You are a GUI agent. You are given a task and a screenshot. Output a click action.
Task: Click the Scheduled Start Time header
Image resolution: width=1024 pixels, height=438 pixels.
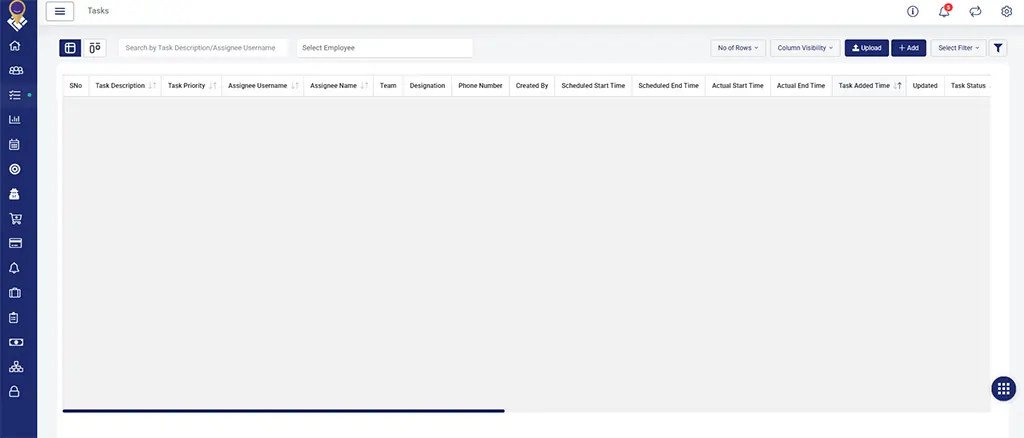pos(593,86)
